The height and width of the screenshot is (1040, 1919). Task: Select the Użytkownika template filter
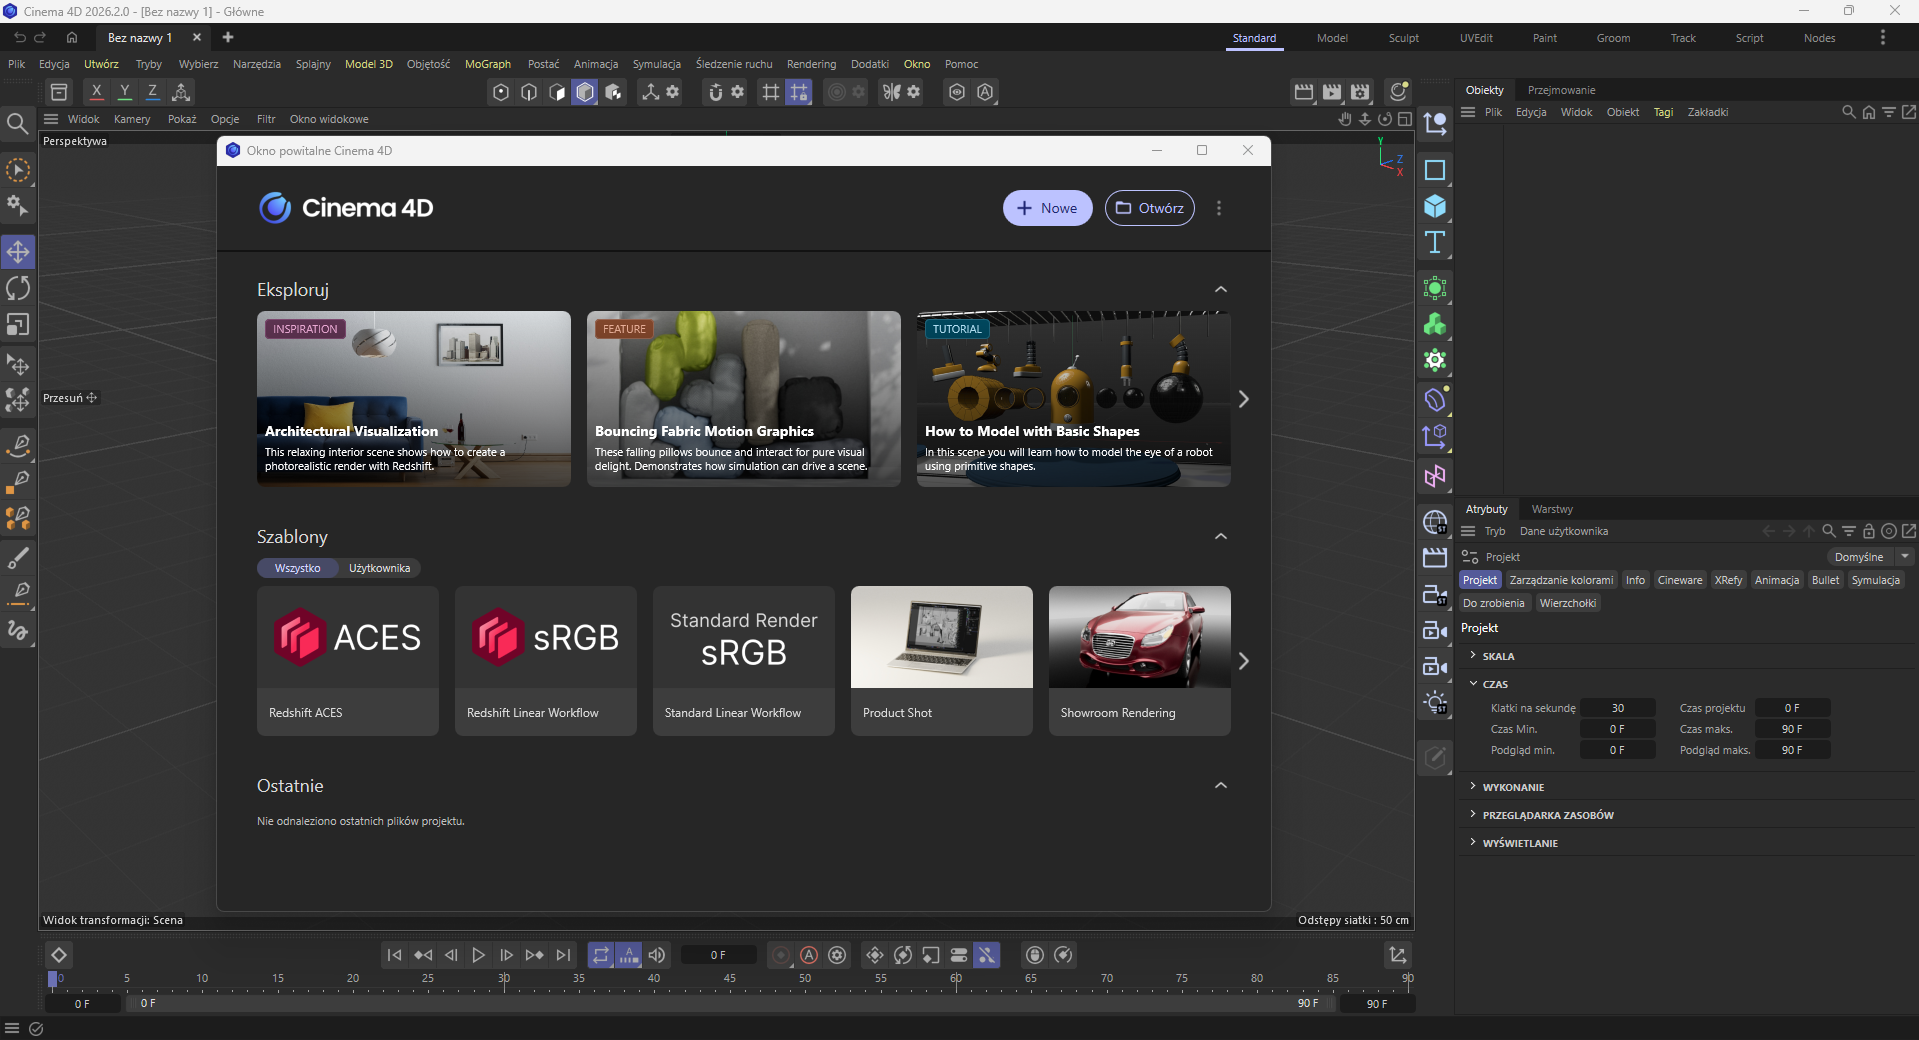coord(380,568)
